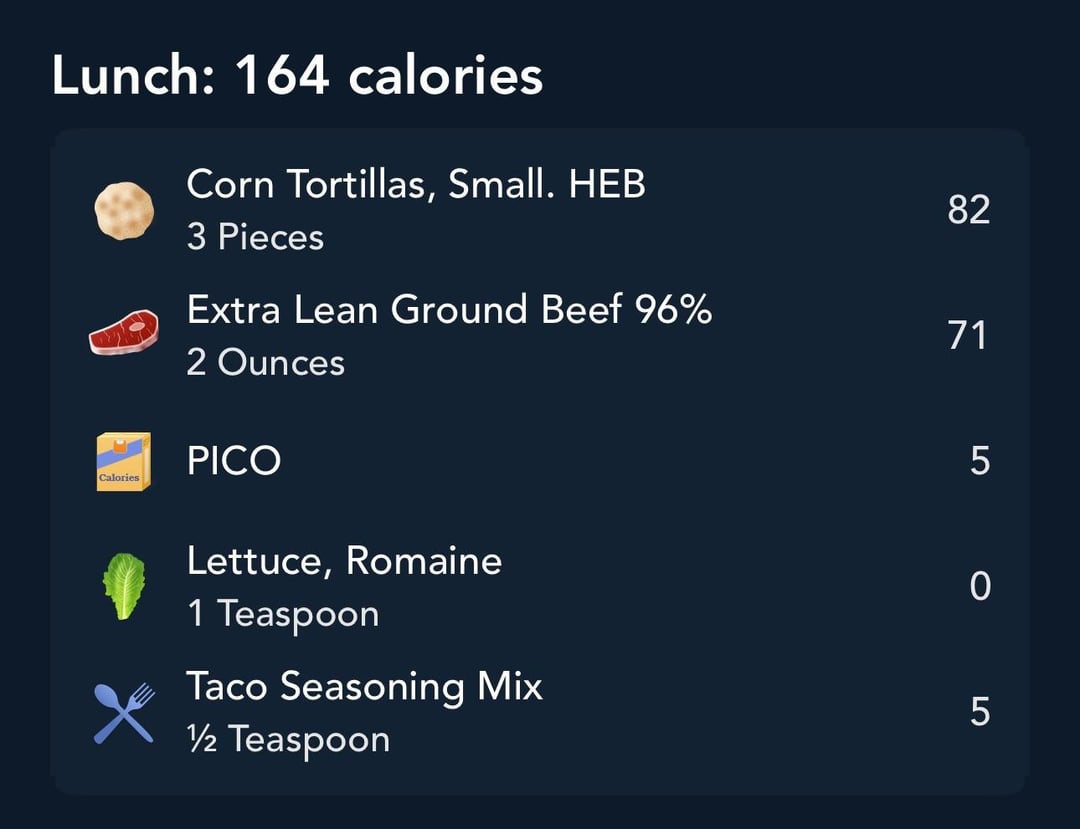Screen dimensions: 1080x829
Task: Click the 82 calorie value for tortillas
Action: [x=968, y=210]
